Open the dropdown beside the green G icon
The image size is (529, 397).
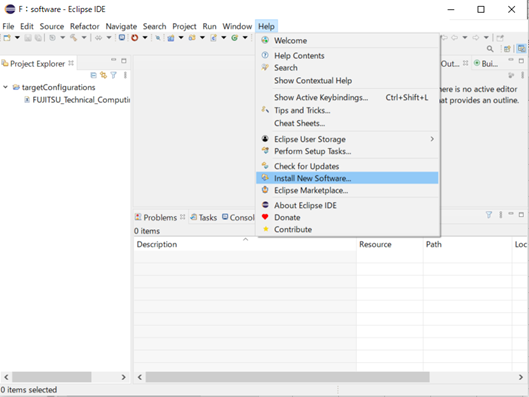tap(245, 38)
